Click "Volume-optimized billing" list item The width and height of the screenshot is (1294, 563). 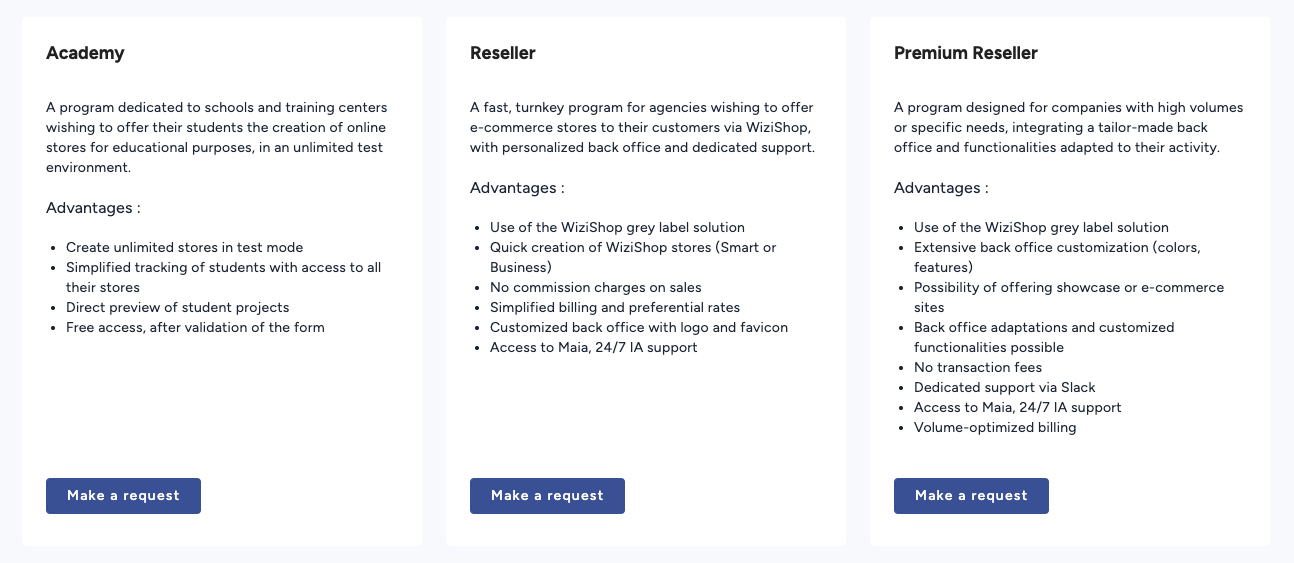(x=995, y=427)
